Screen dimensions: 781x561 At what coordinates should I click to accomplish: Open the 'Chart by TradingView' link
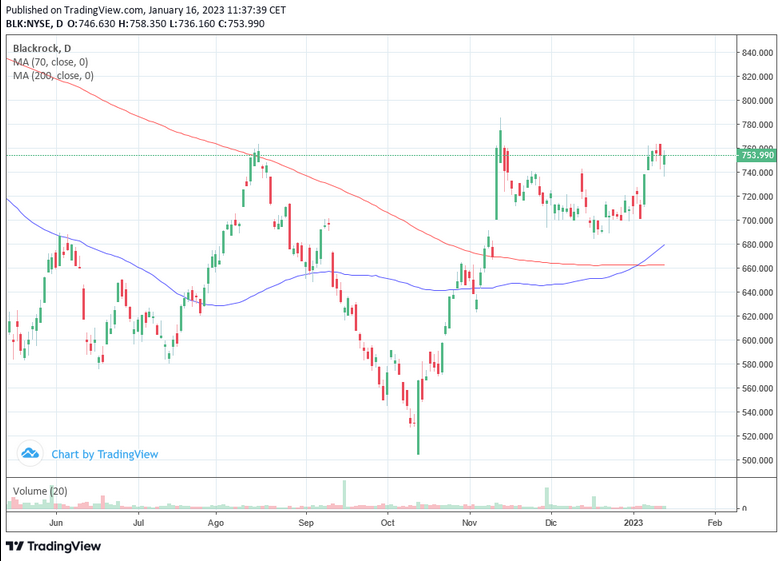pyautogui.click(x=105, y=454)
